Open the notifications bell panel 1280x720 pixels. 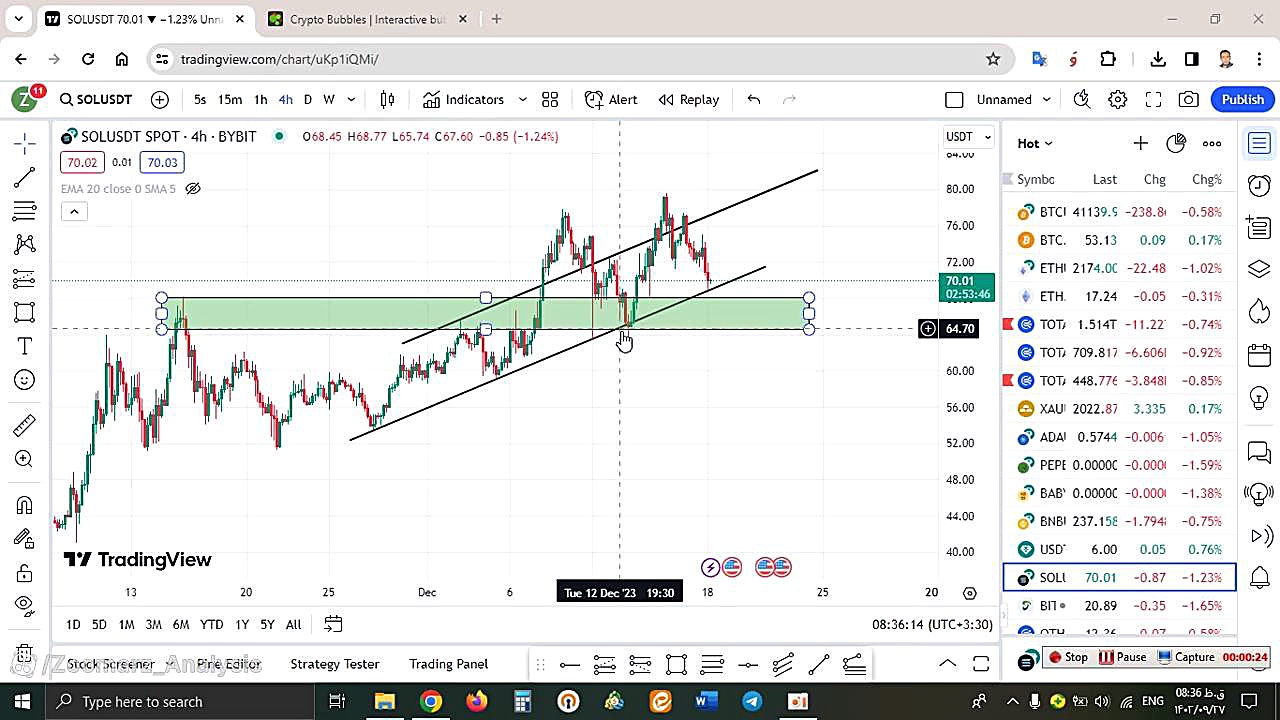(1259, 577)
